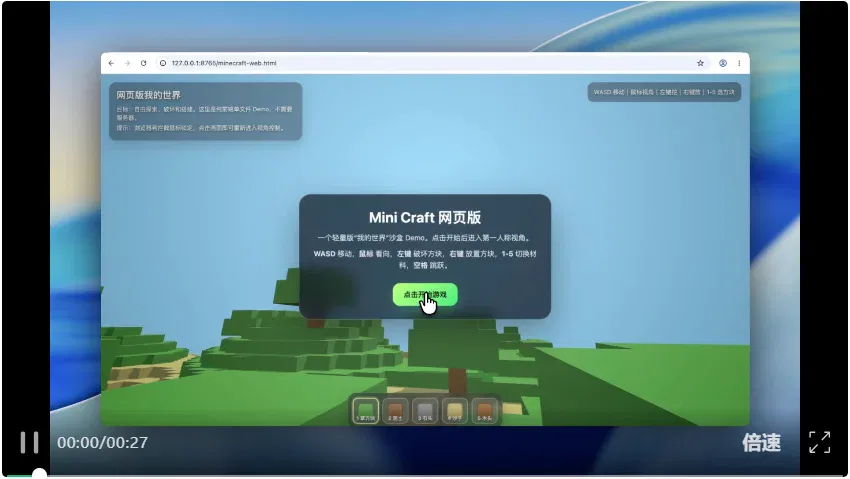850x479 pixels.
Task: Click the 00:00/00:27 time display
Action: pyautogui.click(x=102, y=443)
